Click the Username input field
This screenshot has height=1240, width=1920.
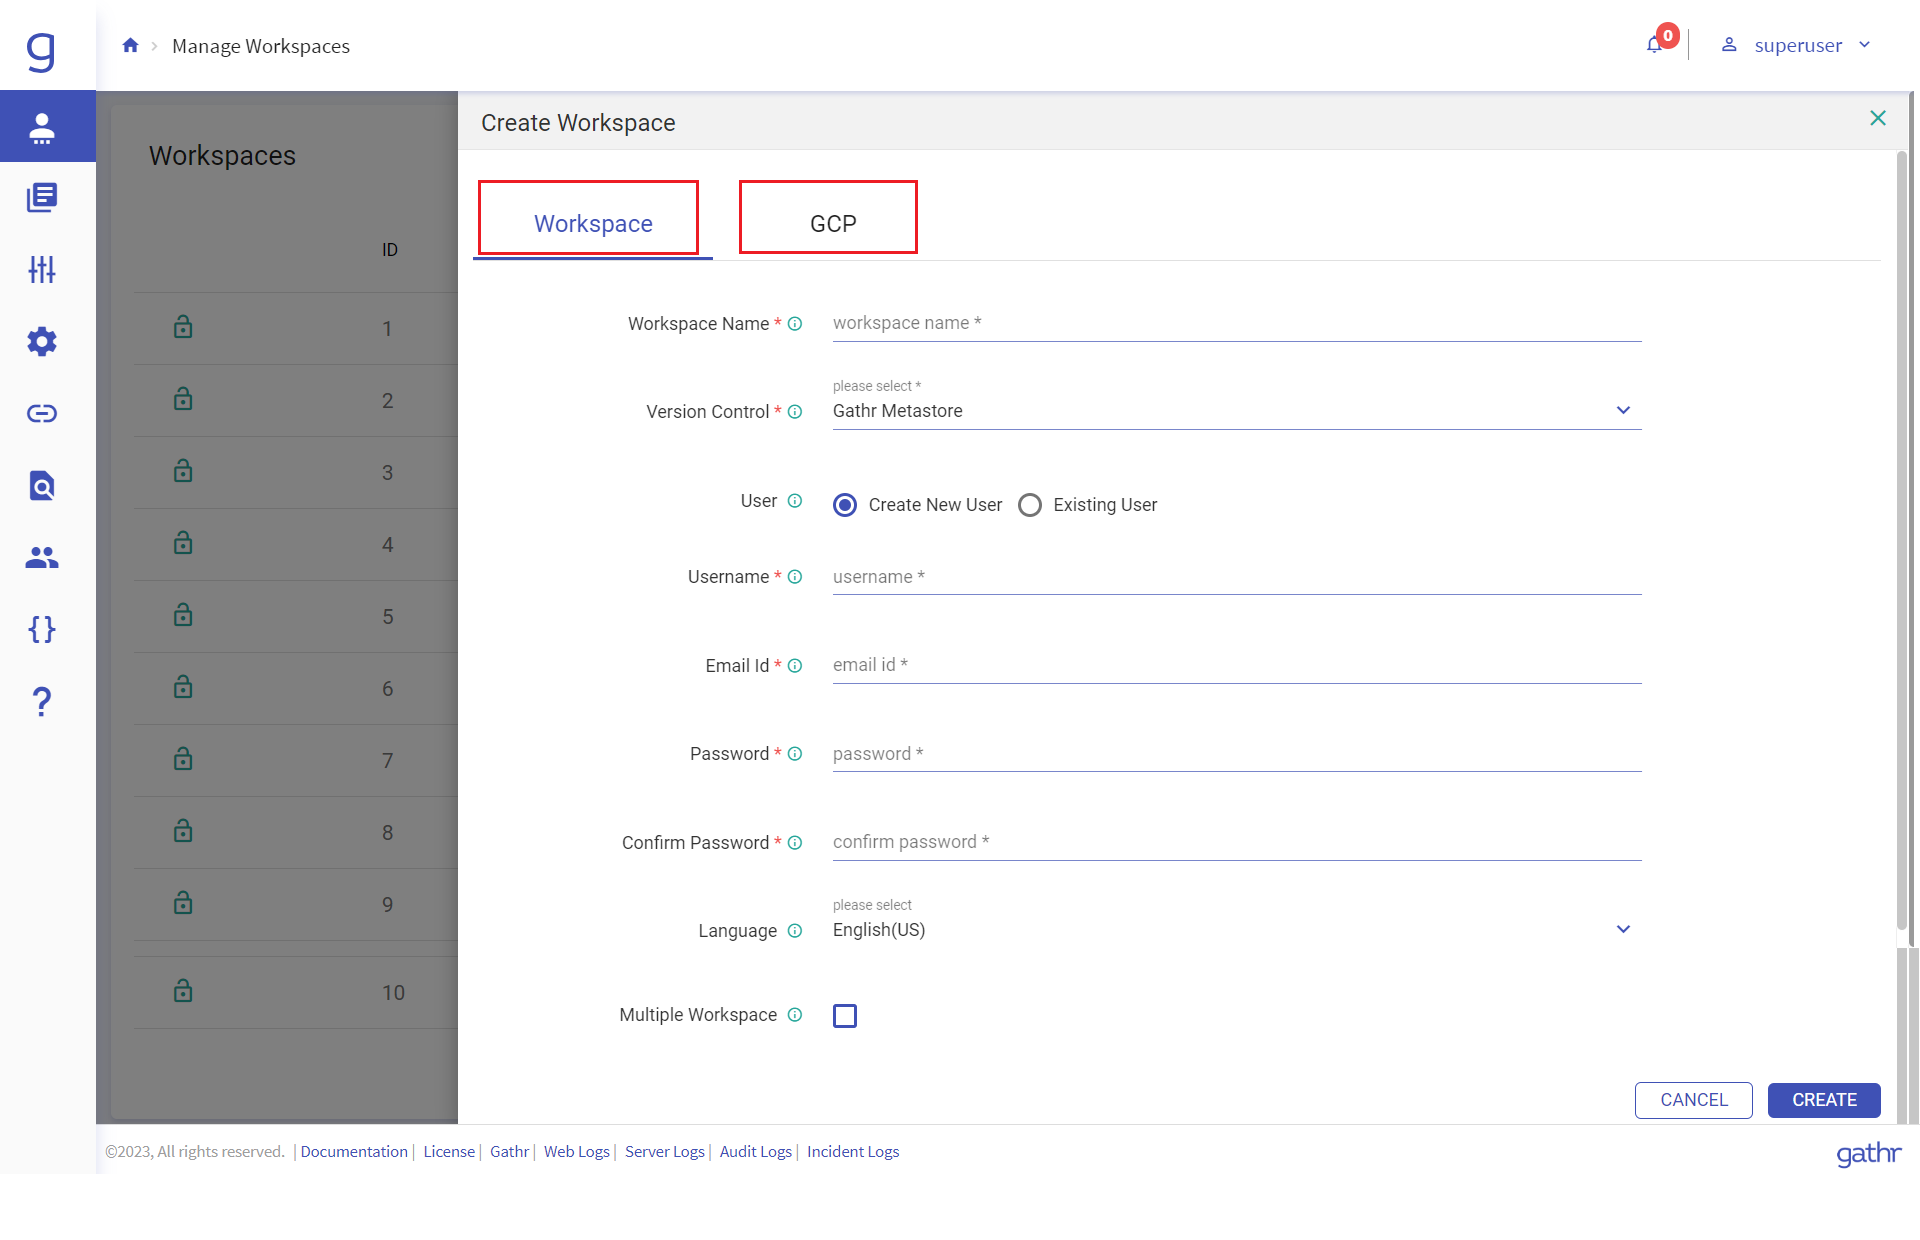pyautogui.click(x=1237, y=577)
